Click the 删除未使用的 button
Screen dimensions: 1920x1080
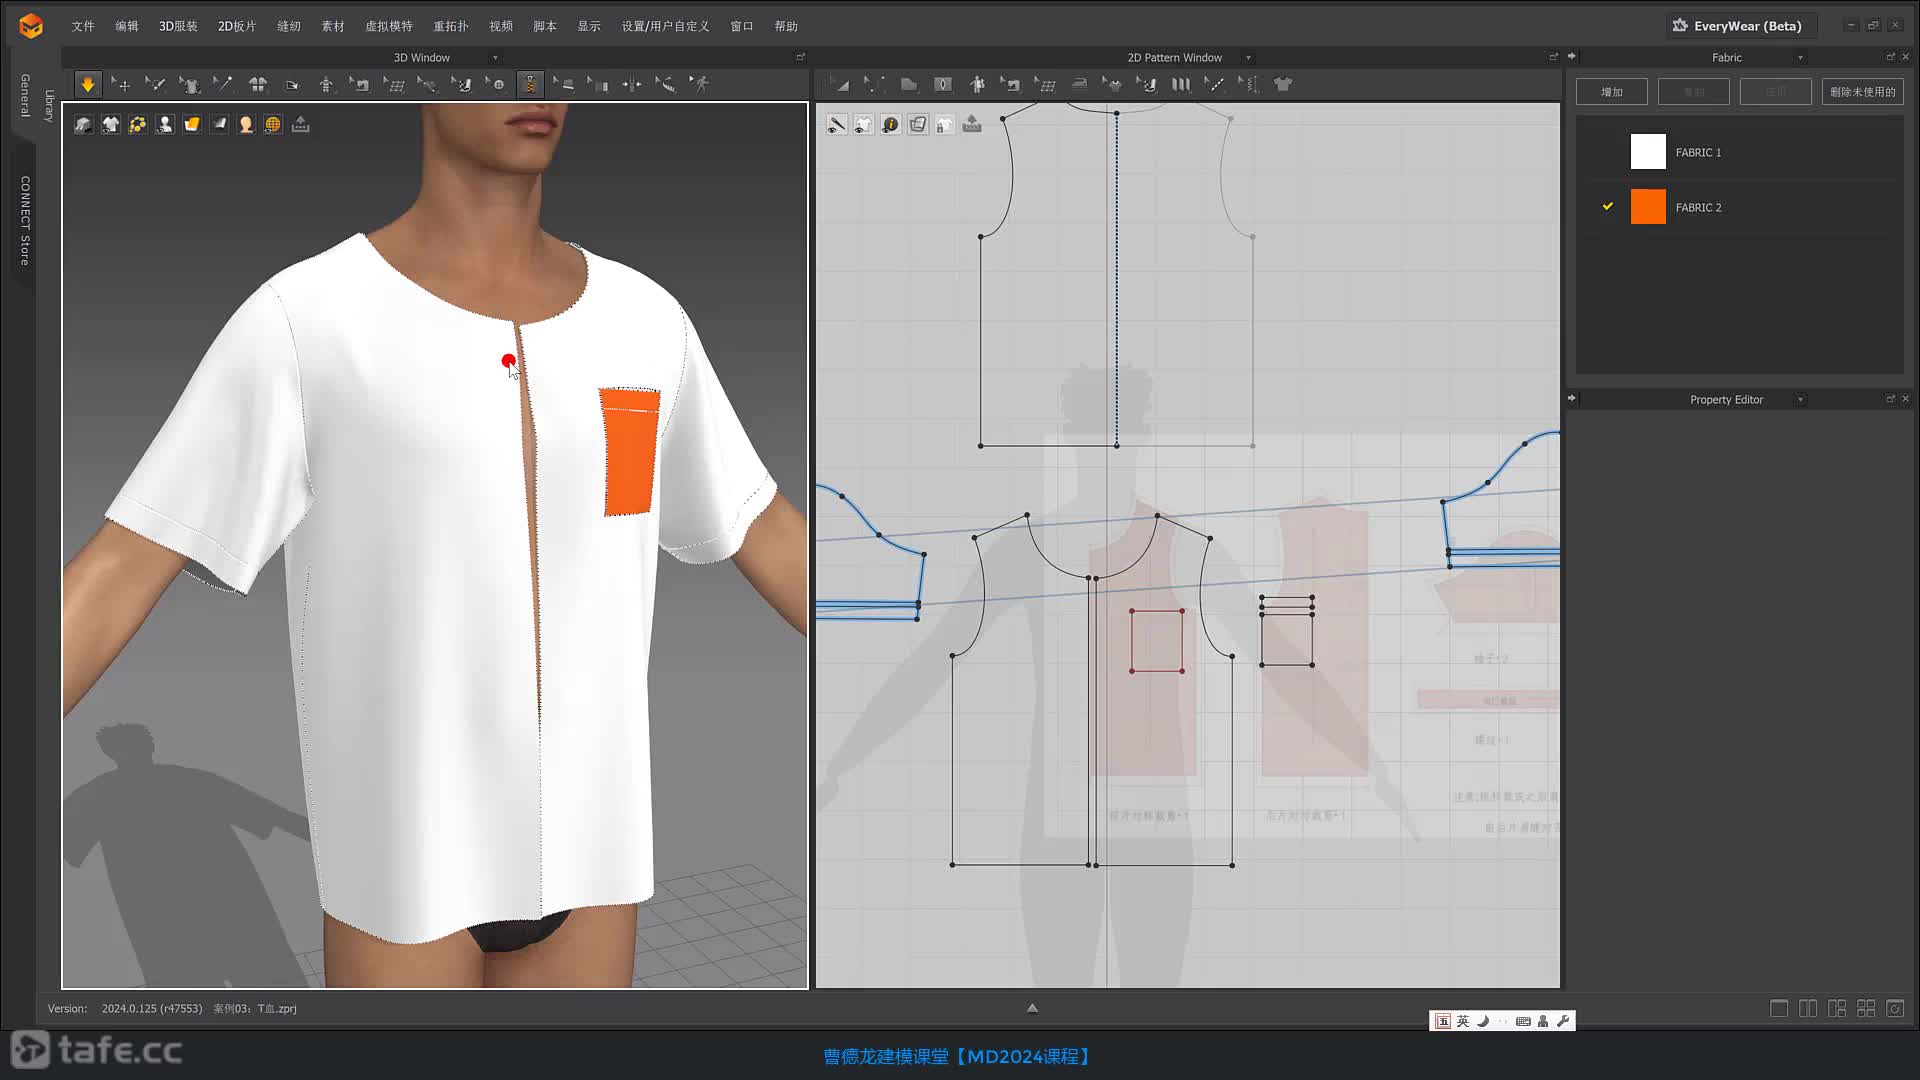(1862, 92)
